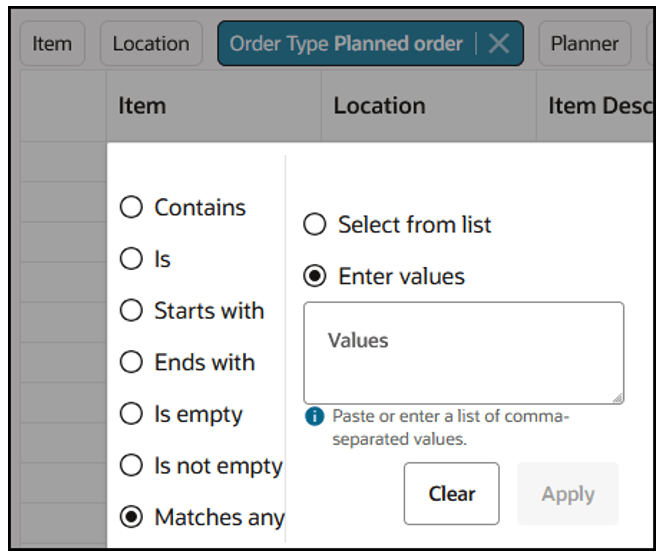Select the Contains radio option
Viewport: 662px width, 556px height.
[x=132, y=208]
